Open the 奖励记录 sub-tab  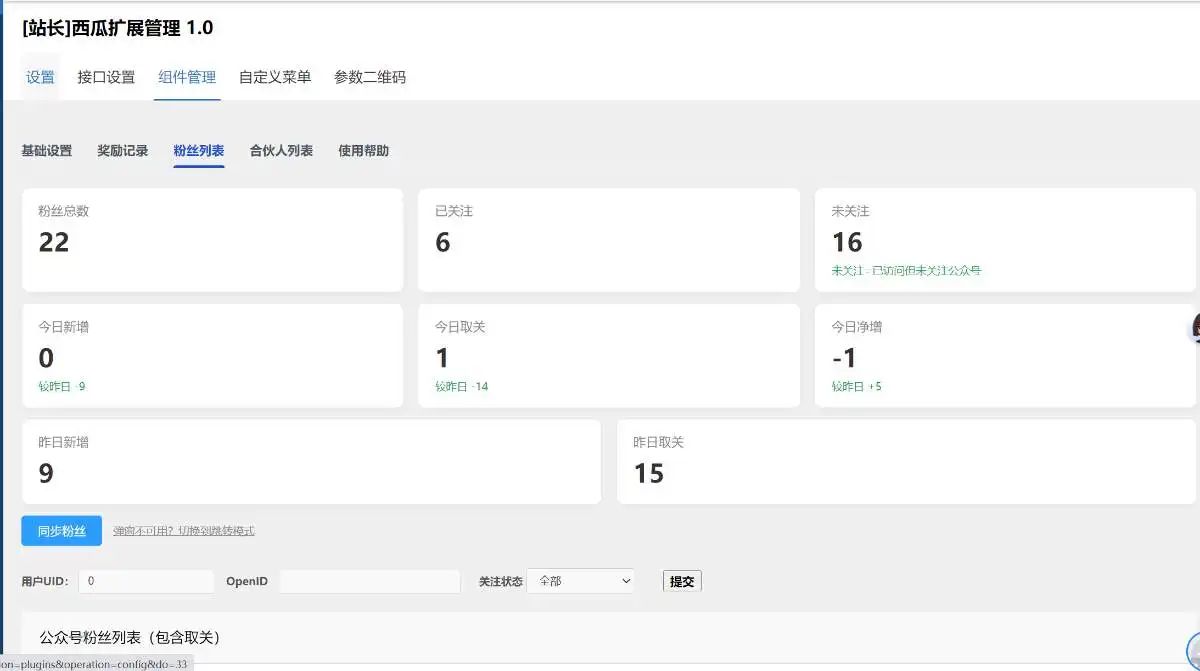121,150
